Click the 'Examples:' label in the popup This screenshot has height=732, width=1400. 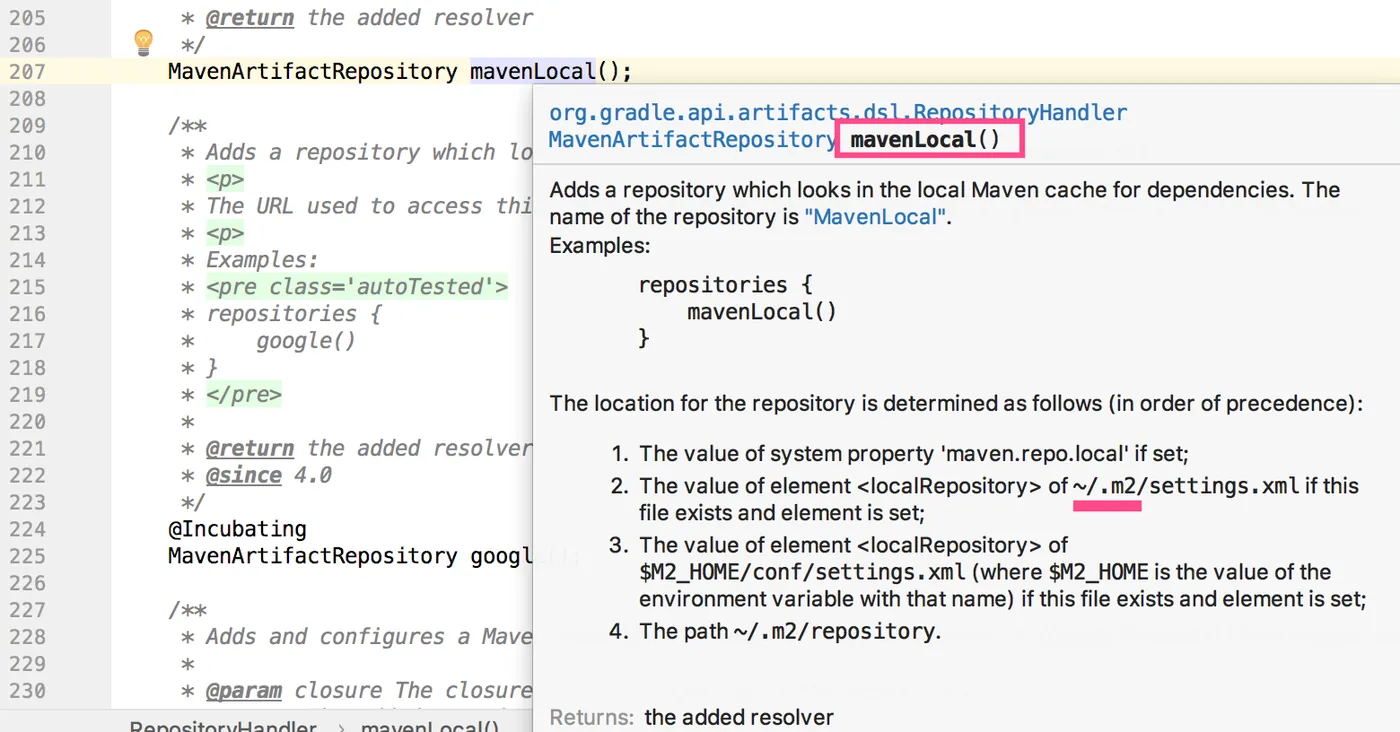click(x=600, y=245)
